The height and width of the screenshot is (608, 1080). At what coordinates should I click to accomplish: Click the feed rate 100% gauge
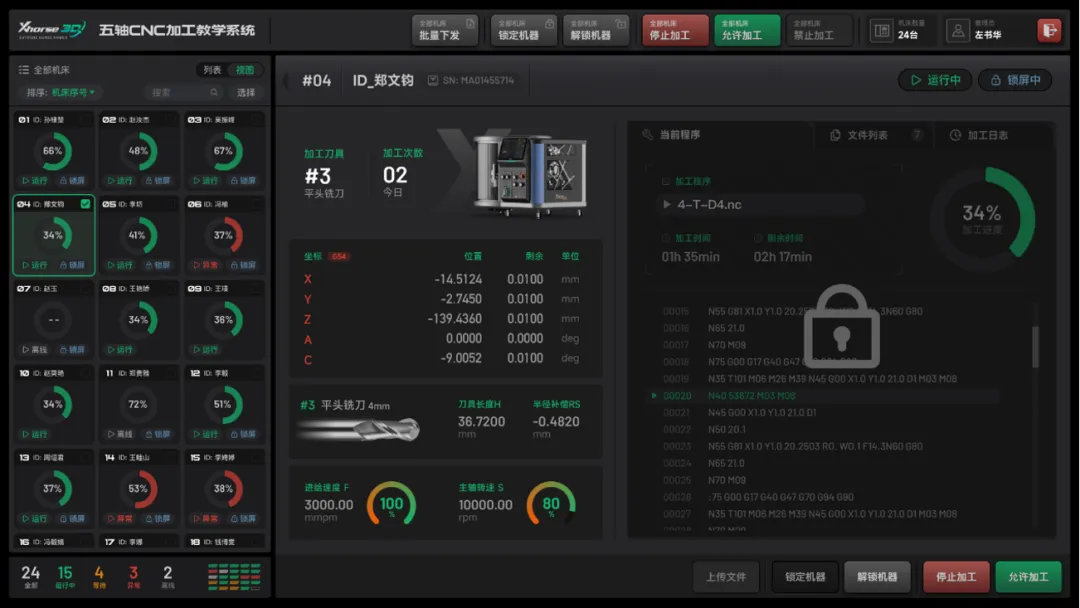tap(391, 505)
